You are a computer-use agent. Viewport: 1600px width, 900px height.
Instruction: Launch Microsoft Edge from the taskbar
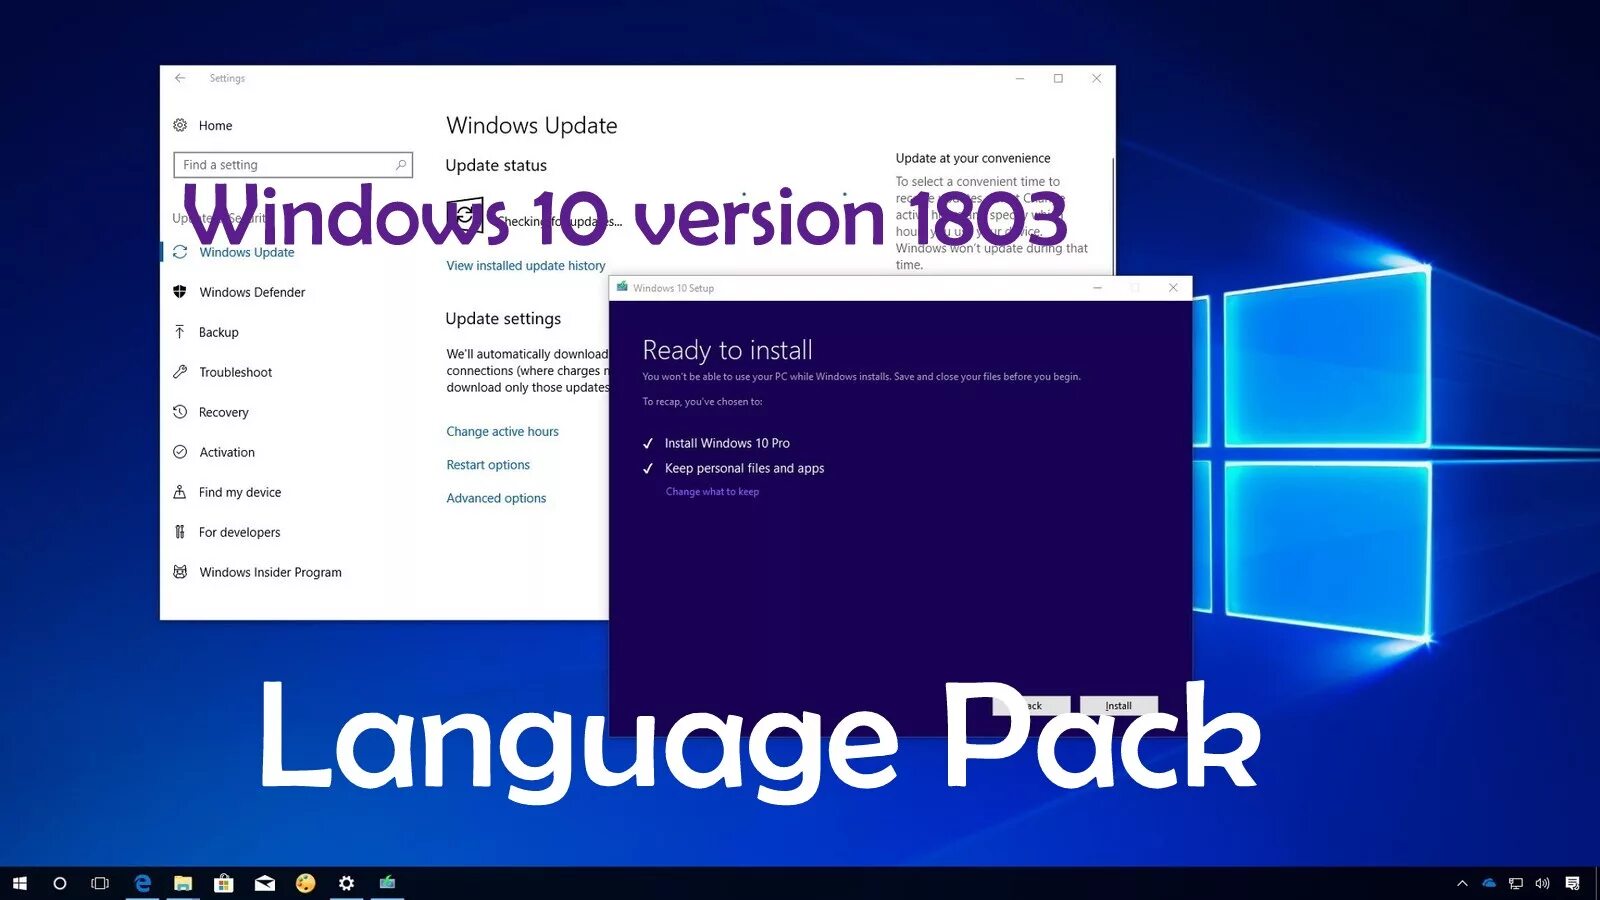pos(142,883)
